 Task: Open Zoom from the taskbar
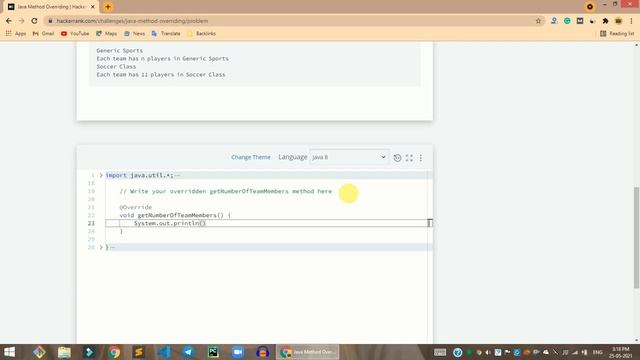(238, 352)
